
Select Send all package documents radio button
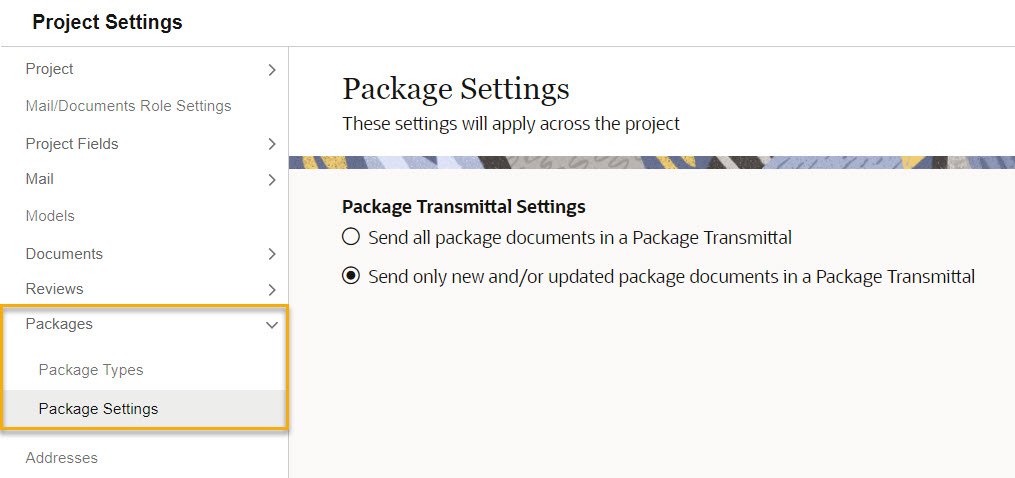350,237
